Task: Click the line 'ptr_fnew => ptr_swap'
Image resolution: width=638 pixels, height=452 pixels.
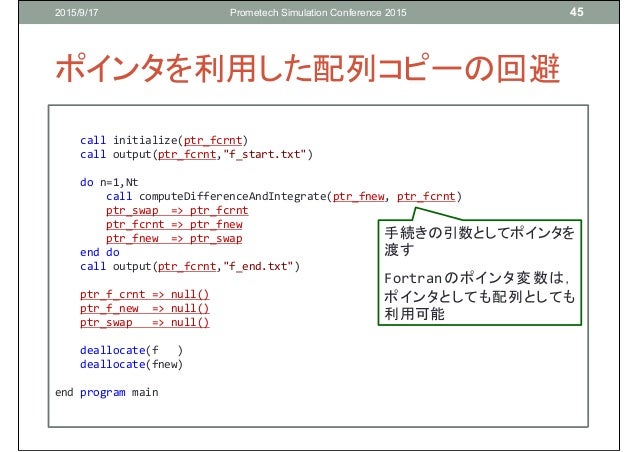Action: point(174,238)
